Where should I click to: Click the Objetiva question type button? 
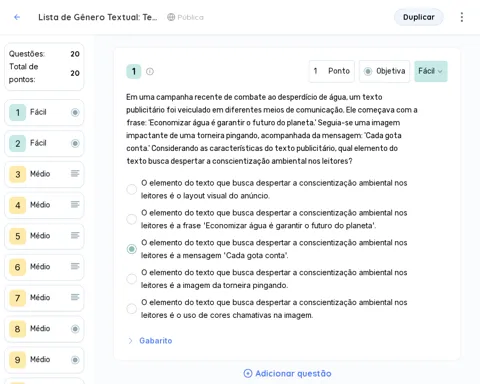[384, 71]
